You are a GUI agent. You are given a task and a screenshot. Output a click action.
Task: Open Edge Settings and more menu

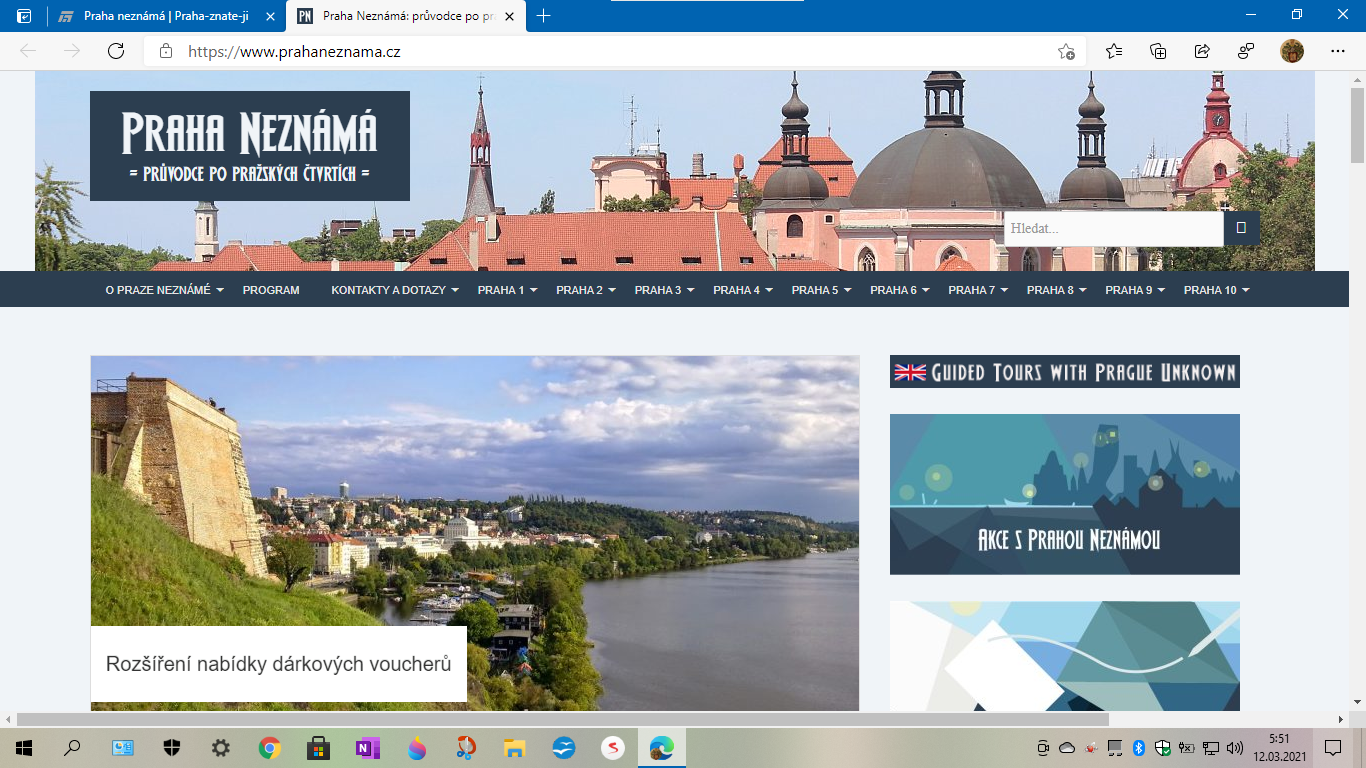pos(1338,51)
